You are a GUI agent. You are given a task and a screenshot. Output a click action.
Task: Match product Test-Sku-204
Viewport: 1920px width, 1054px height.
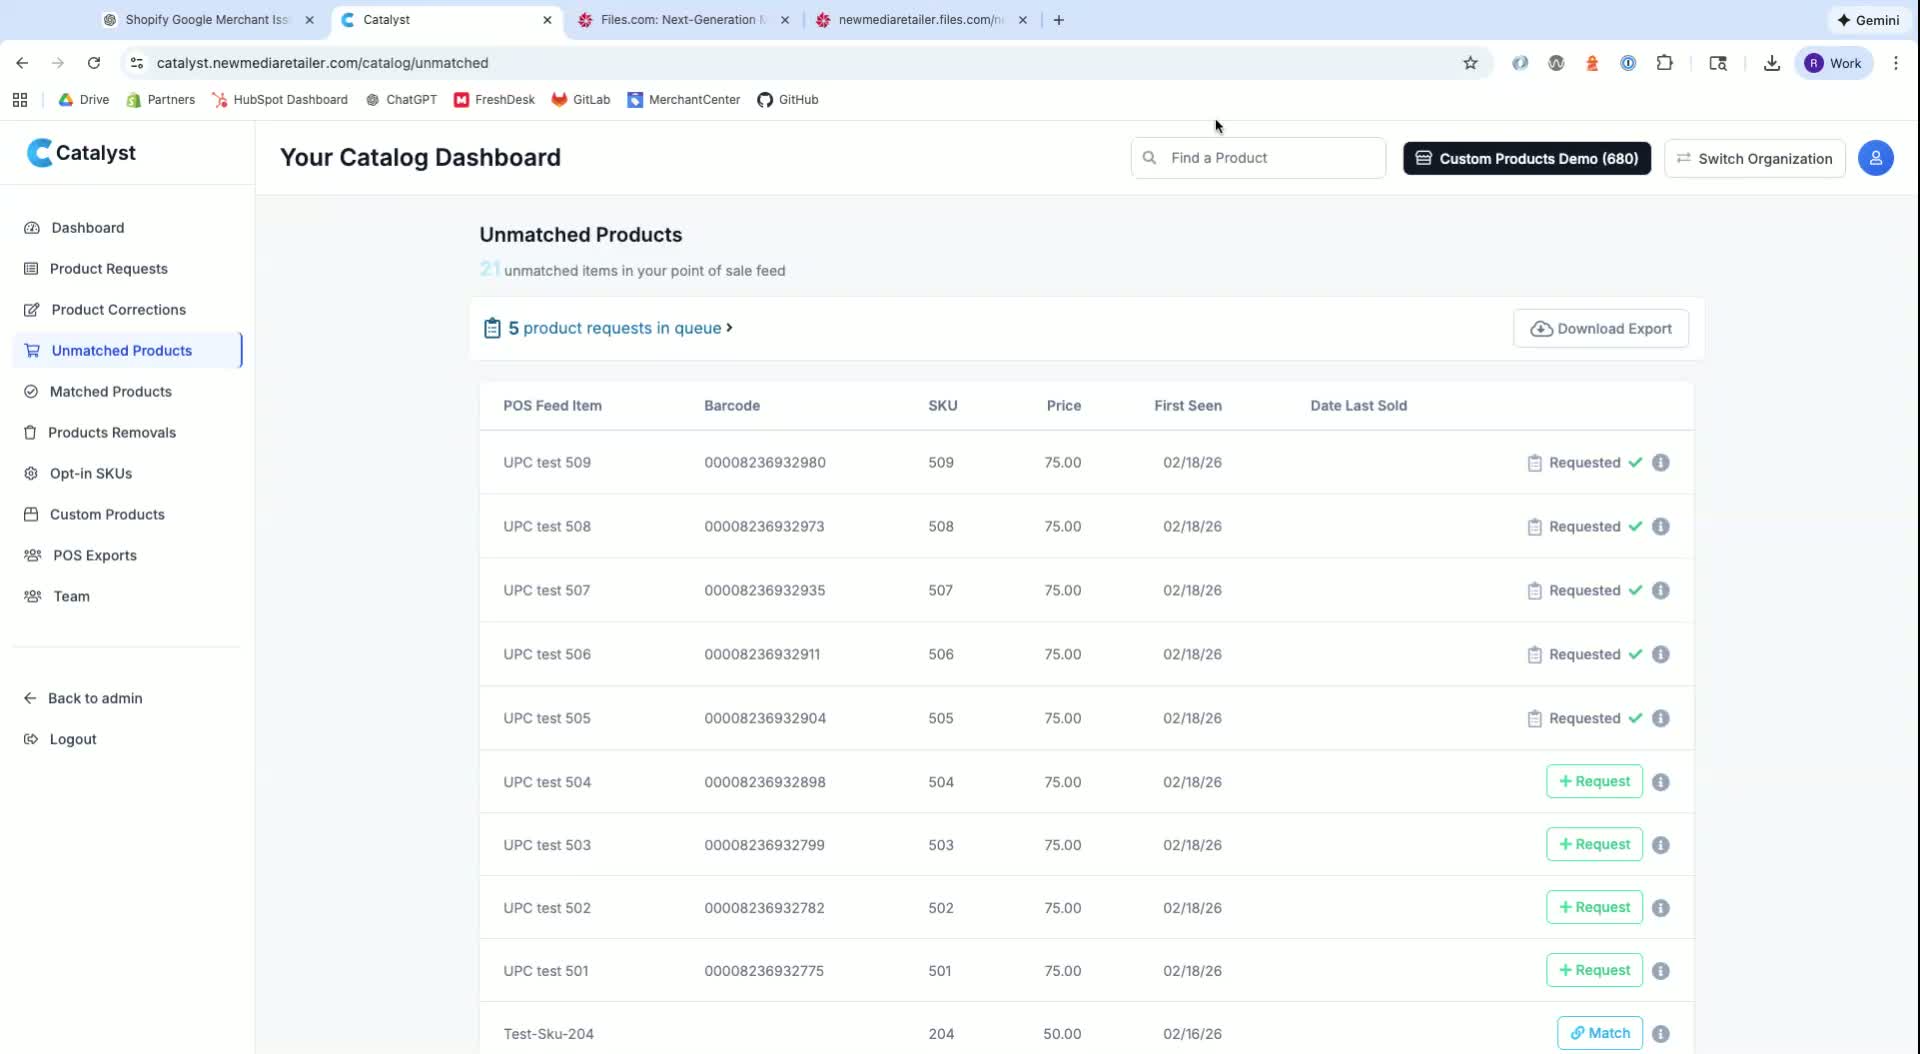(x=1599, y=1034)
